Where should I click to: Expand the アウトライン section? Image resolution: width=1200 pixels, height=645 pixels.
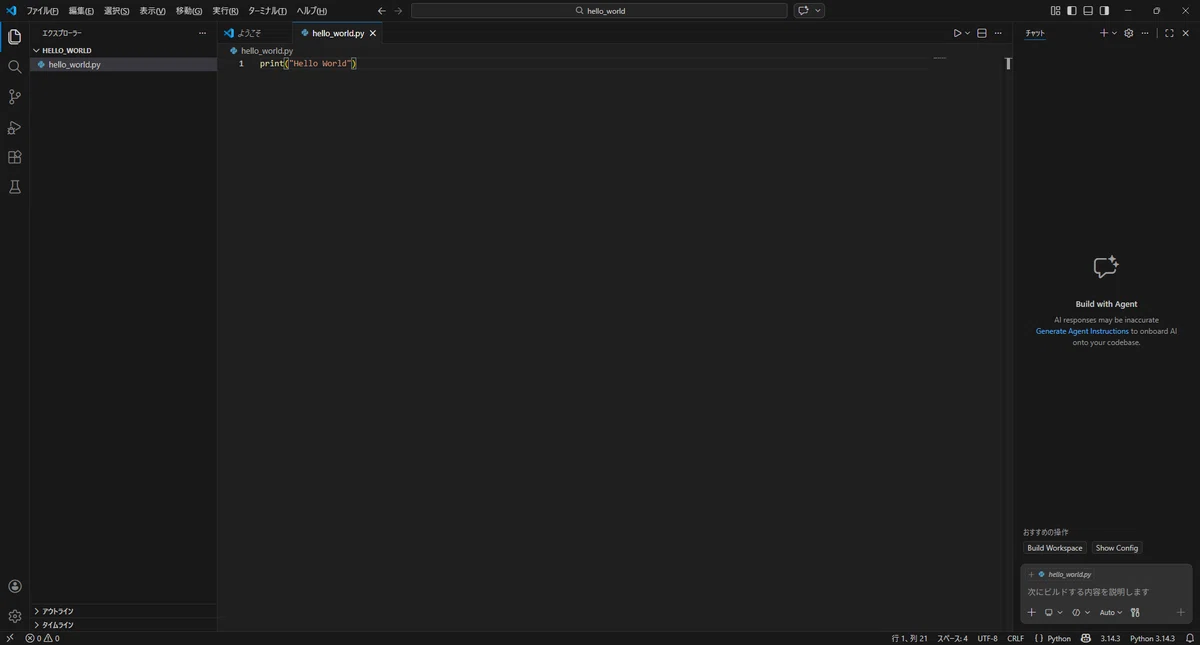tap(123, 611)
